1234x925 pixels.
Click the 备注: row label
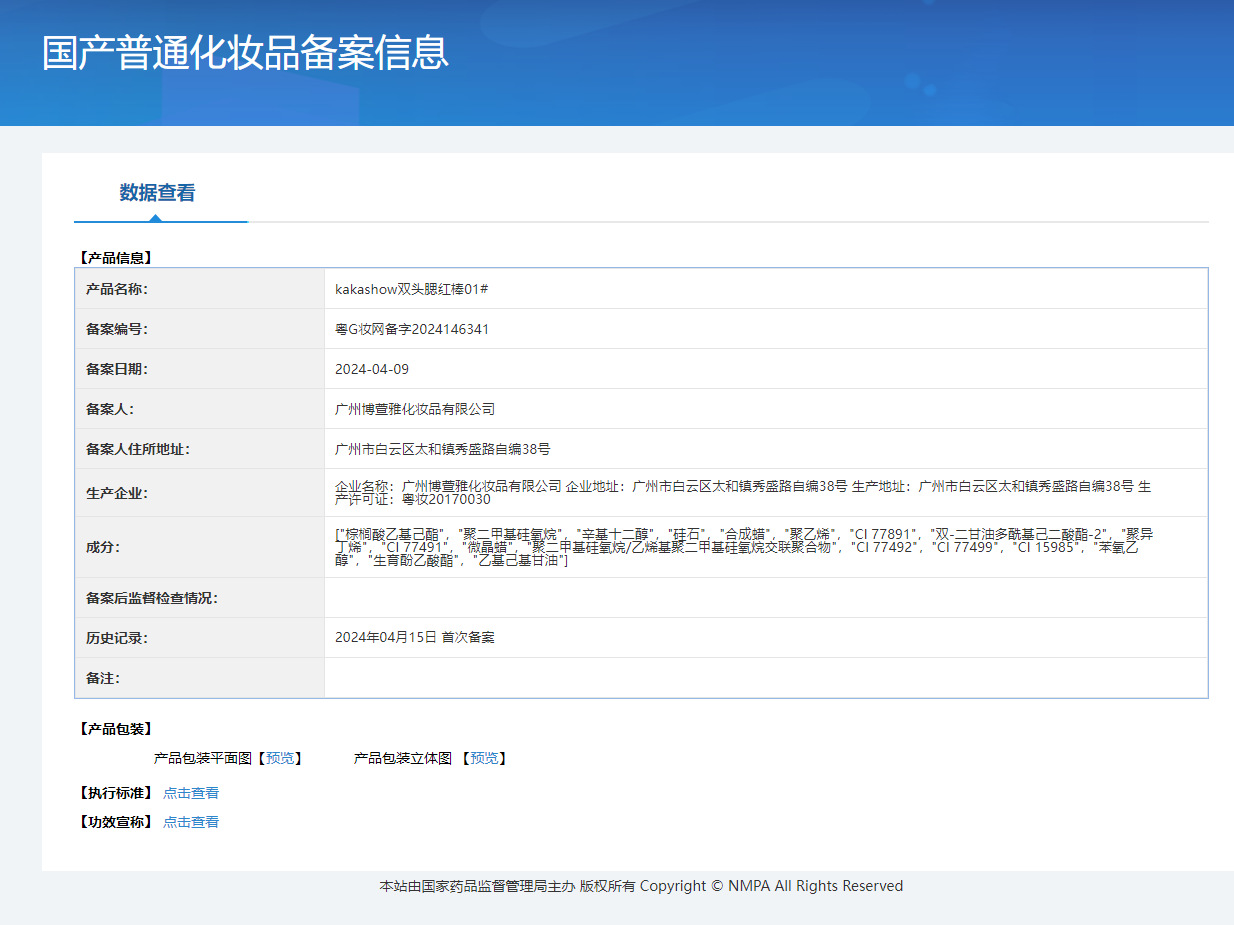[103, 678]
